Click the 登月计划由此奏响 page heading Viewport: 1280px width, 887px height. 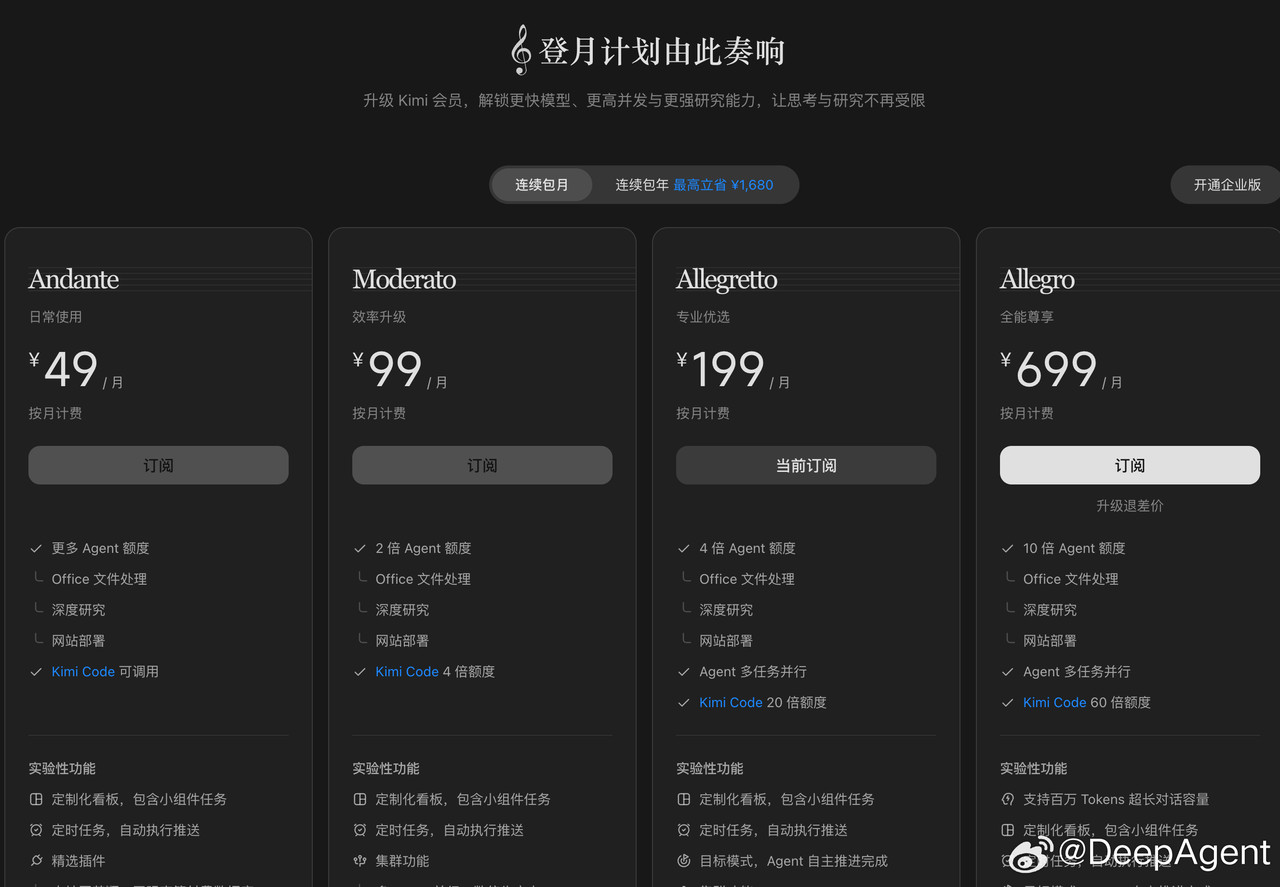coord(662,51)
